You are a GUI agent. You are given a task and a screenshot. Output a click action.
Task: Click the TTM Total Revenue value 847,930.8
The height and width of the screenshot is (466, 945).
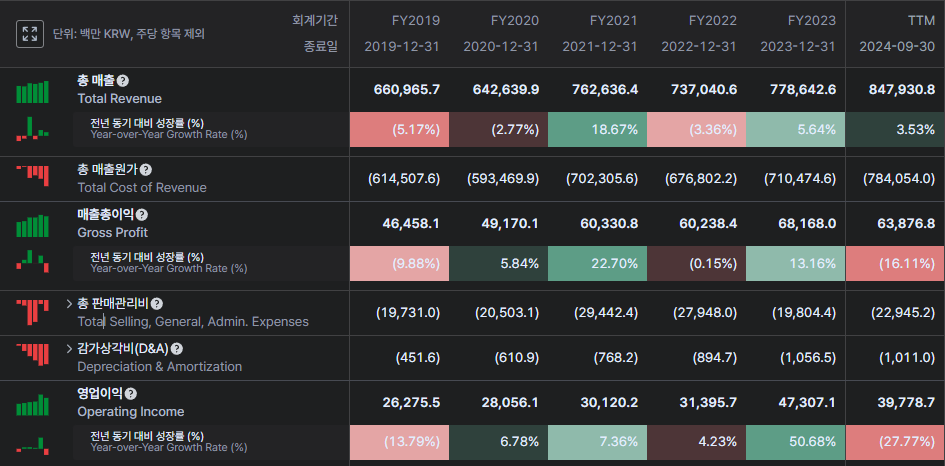coord(895,90)
